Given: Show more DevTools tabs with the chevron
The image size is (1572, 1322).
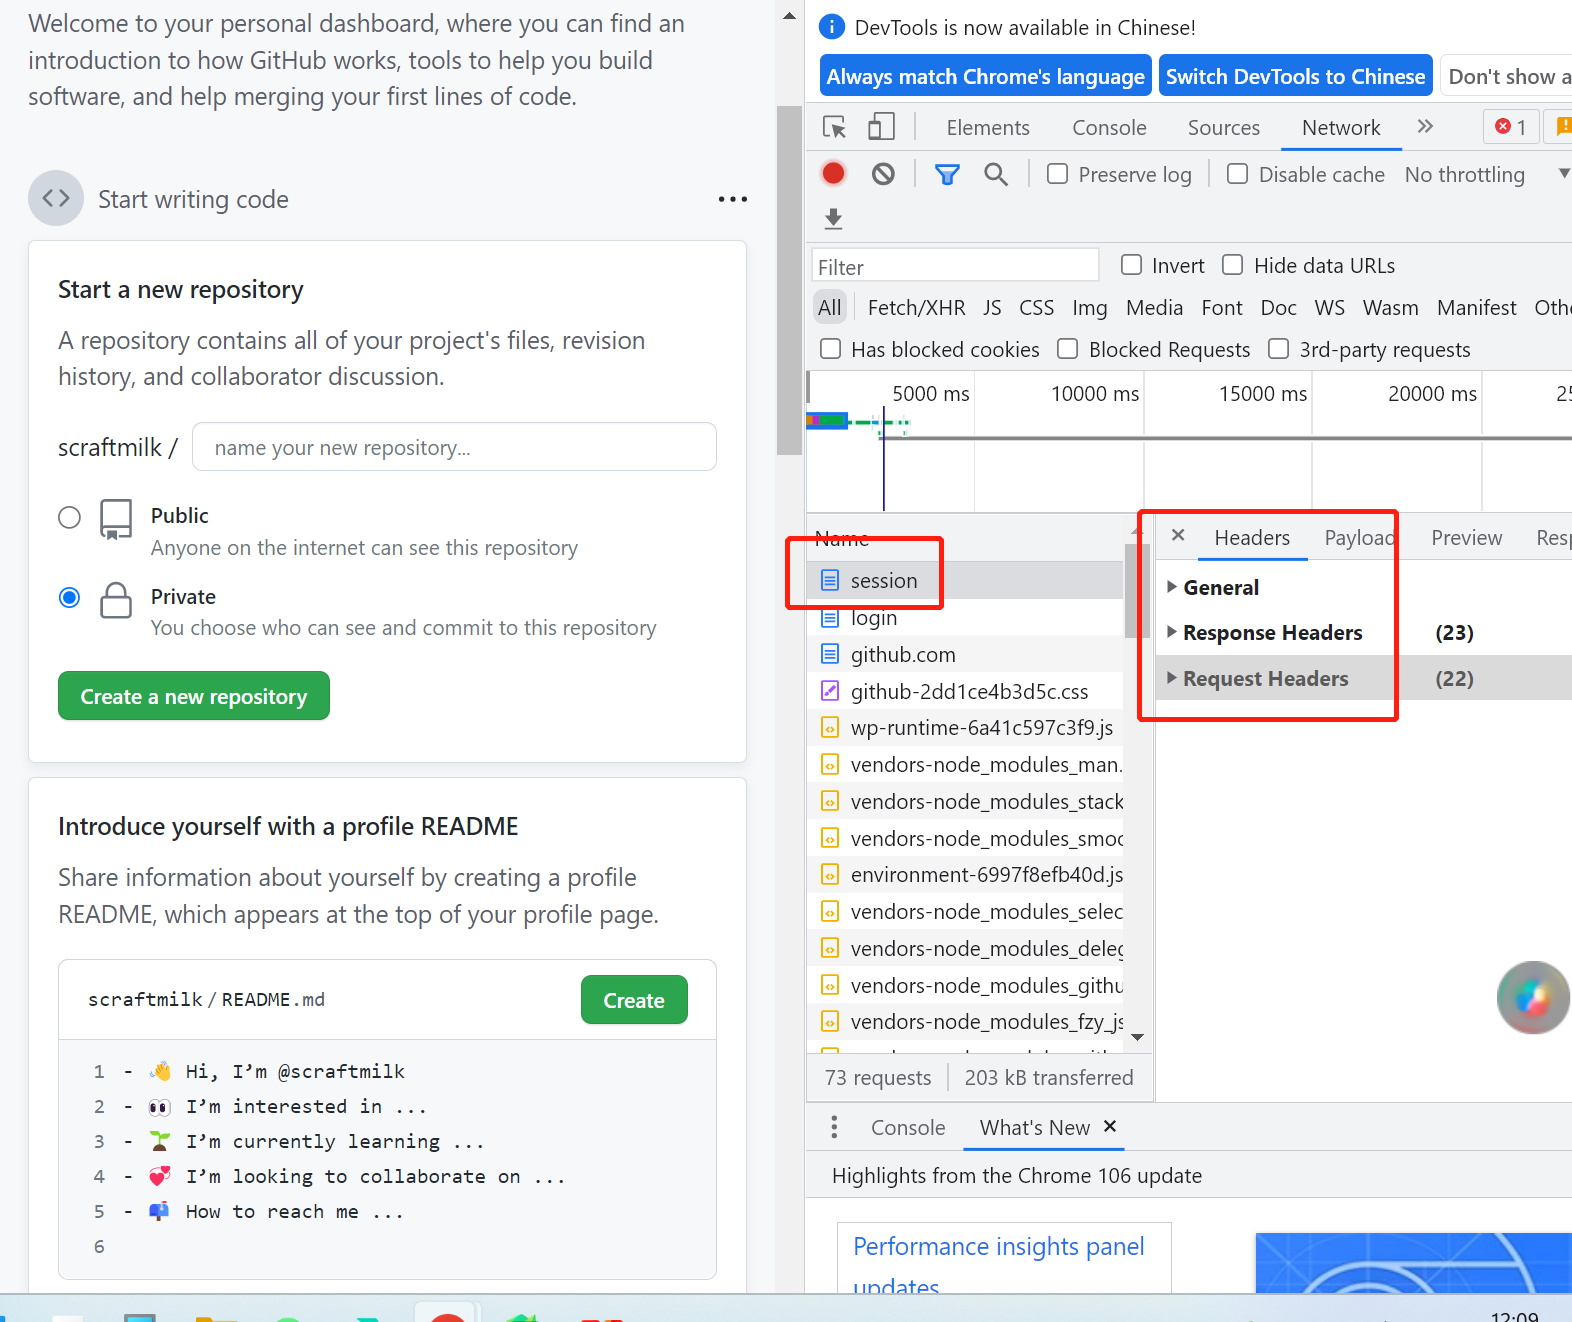Looking at the screenshot, I should [1425, 126].
